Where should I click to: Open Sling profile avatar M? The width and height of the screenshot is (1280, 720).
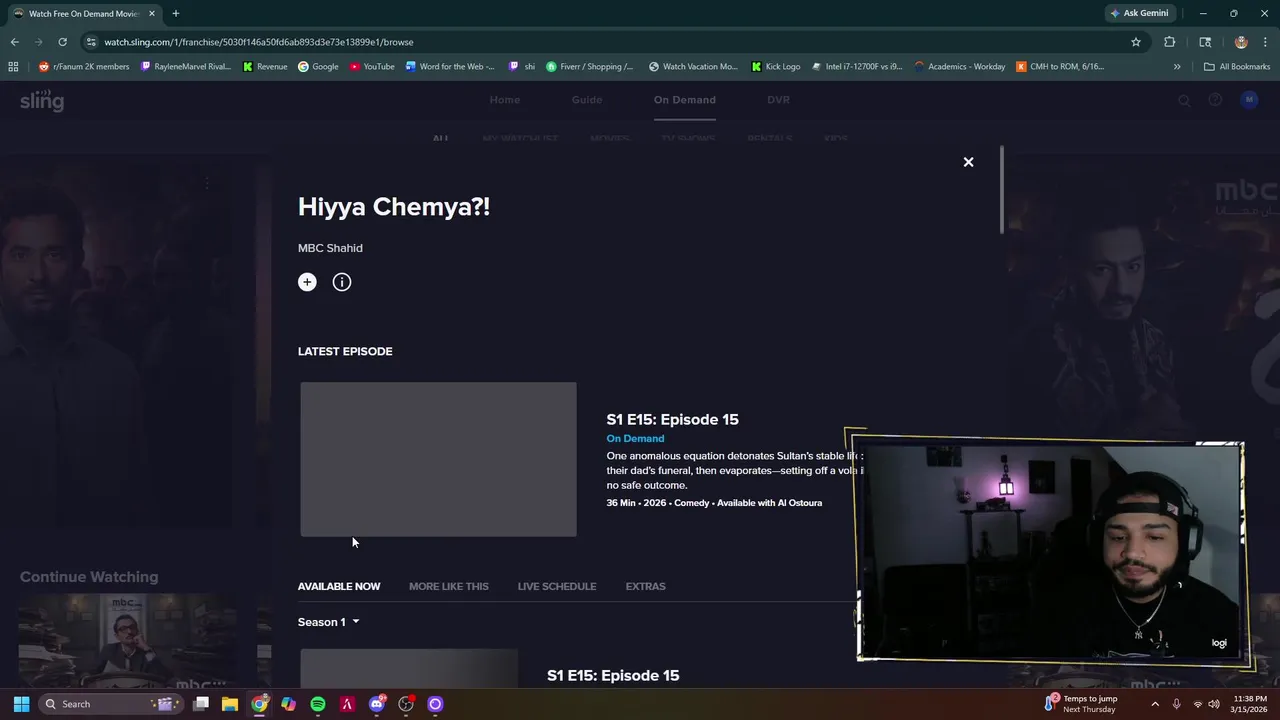tap(1249, 100)
